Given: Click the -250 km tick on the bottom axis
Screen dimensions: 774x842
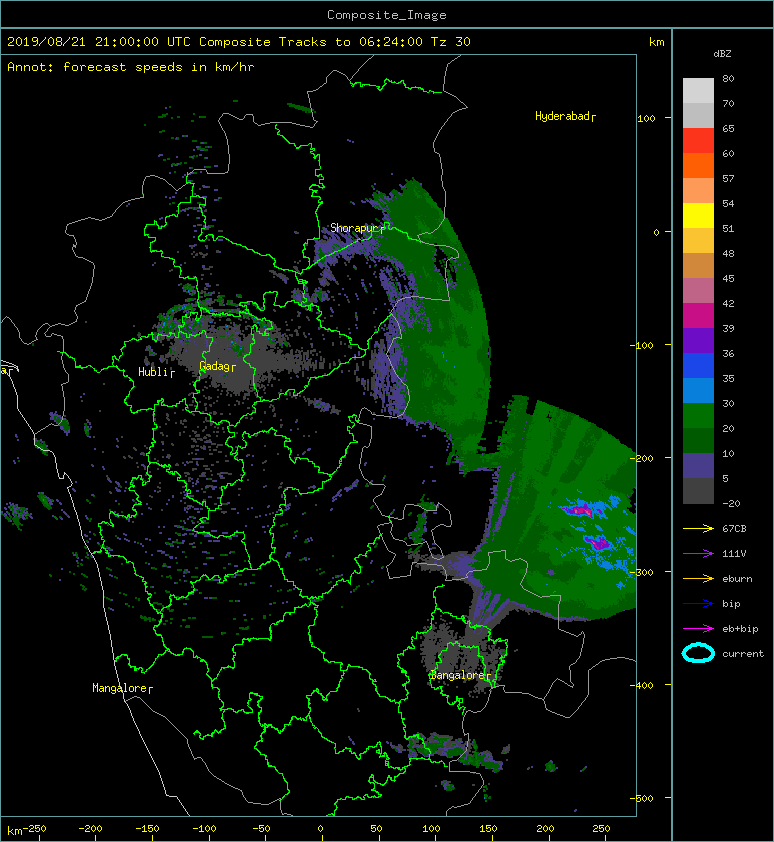Looking at the screenshot, I should tap(34, 829).
